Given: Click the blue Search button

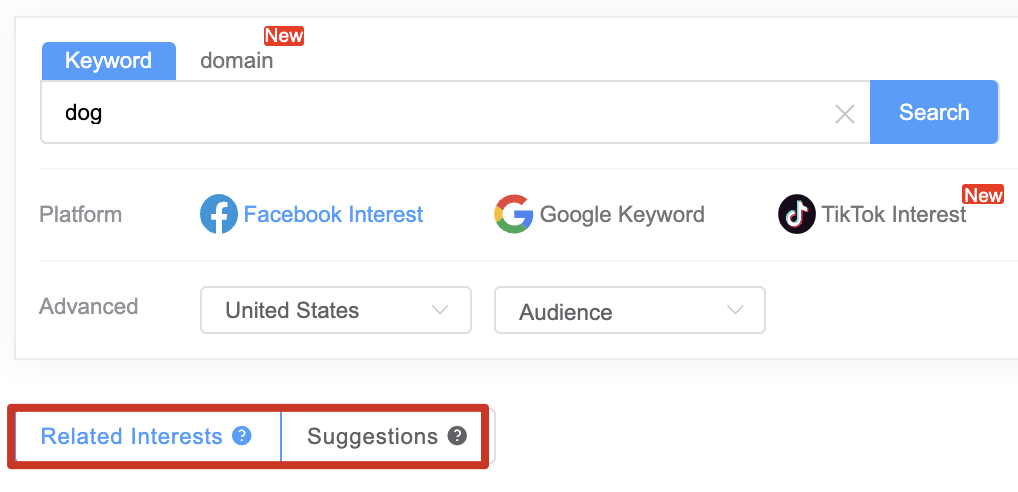Looking at the screenshot, I should [x=934, y=112].
